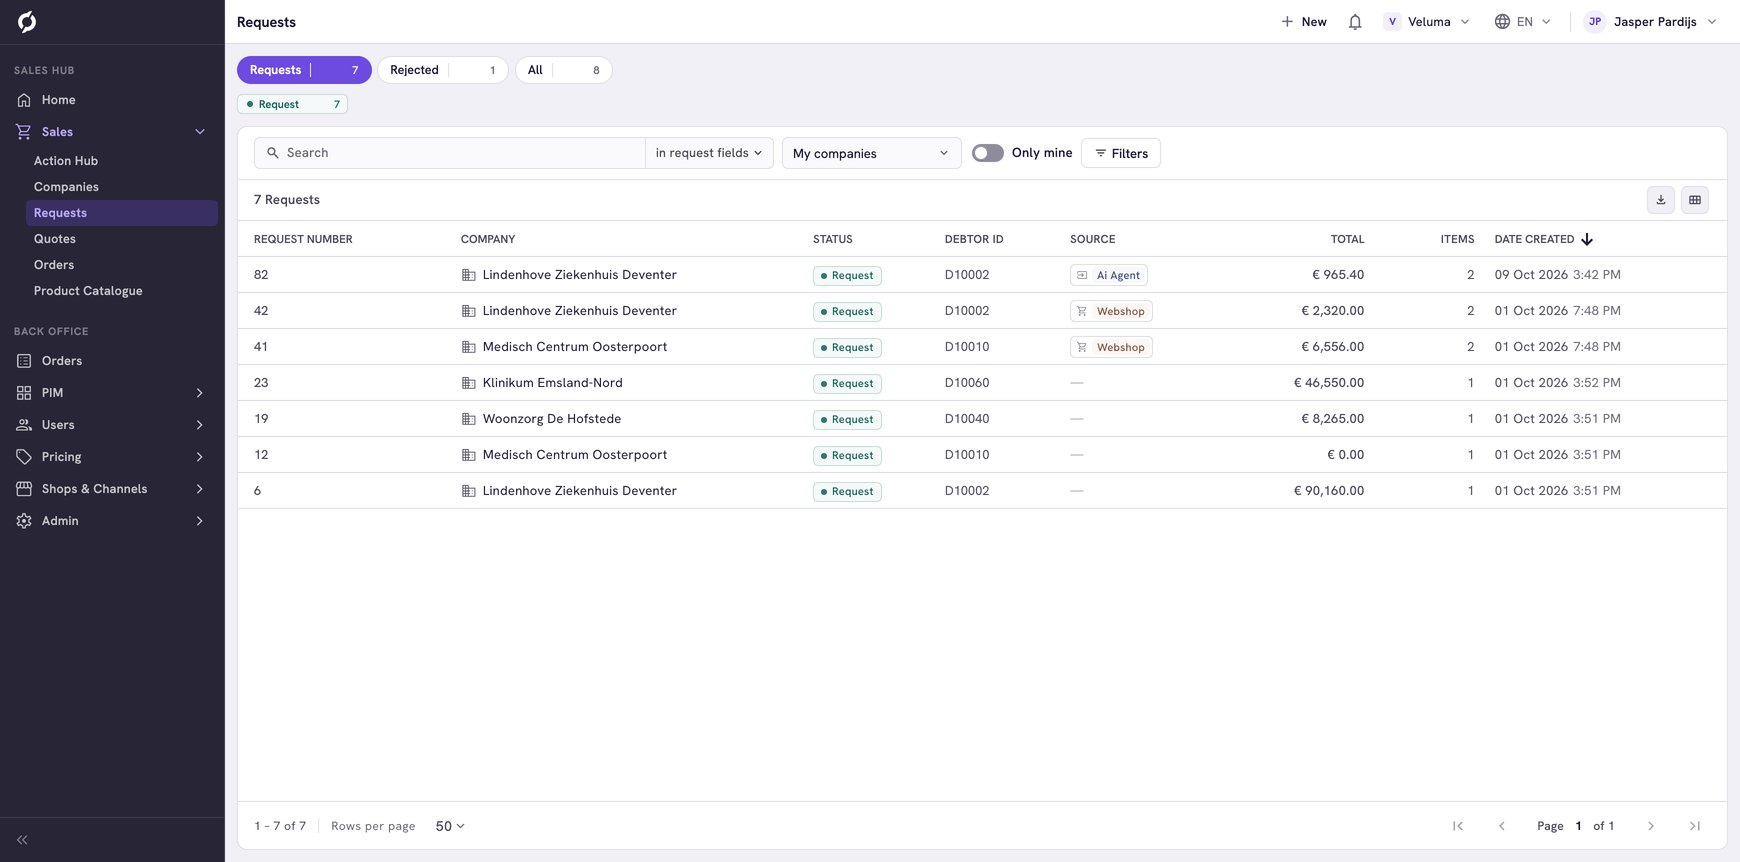The image size is (1740, 862).
Task: Click the Request status filter chip
Action: pyautogui.click(x=292, y=104)
